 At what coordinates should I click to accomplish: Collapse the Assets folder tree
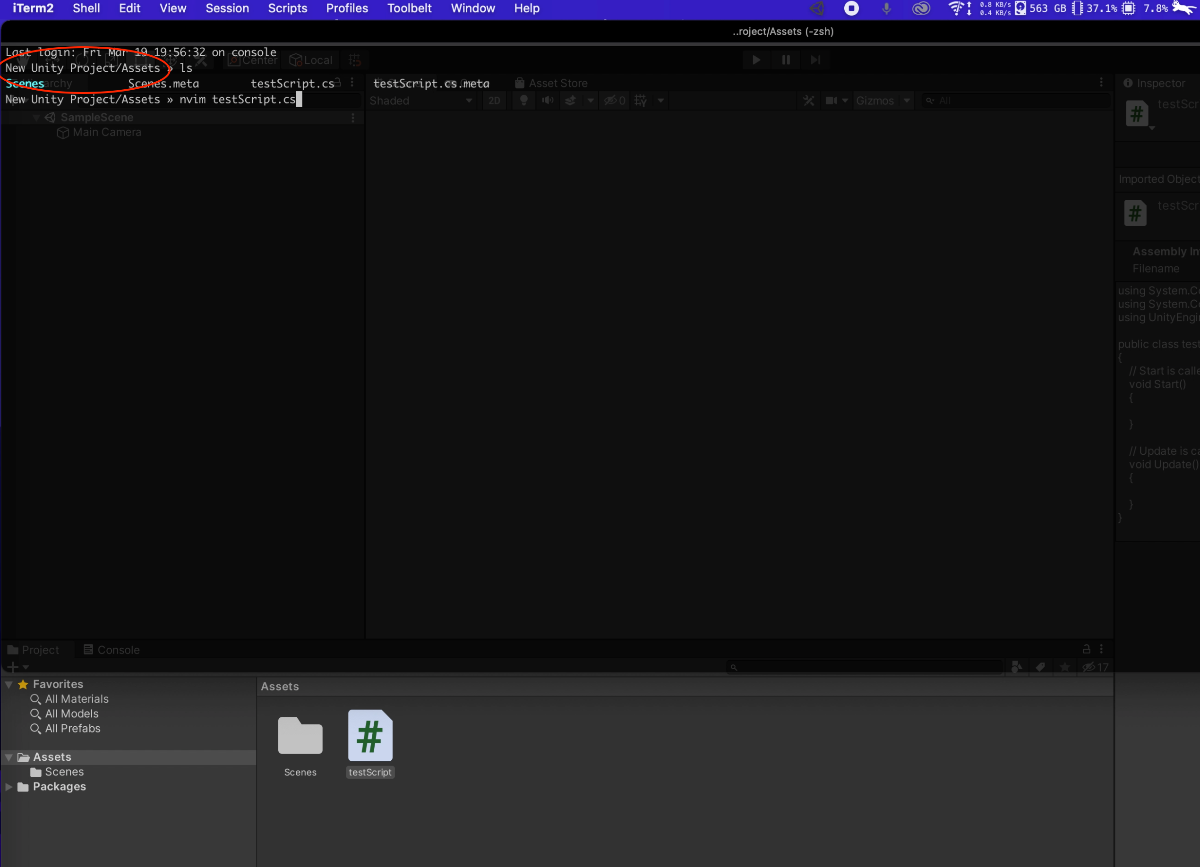pyautogui.click(x=9, y=758)
